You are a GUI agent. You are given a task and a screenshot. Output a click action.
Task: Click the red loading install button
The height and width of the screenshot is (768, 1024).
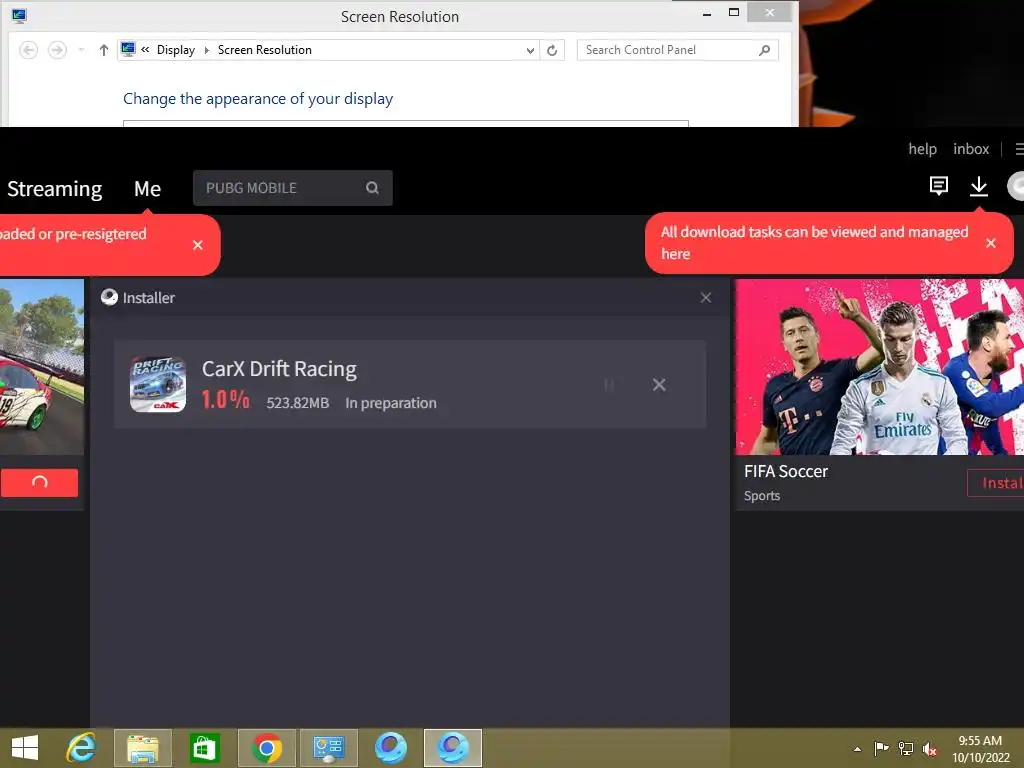[x=39, y=483]
